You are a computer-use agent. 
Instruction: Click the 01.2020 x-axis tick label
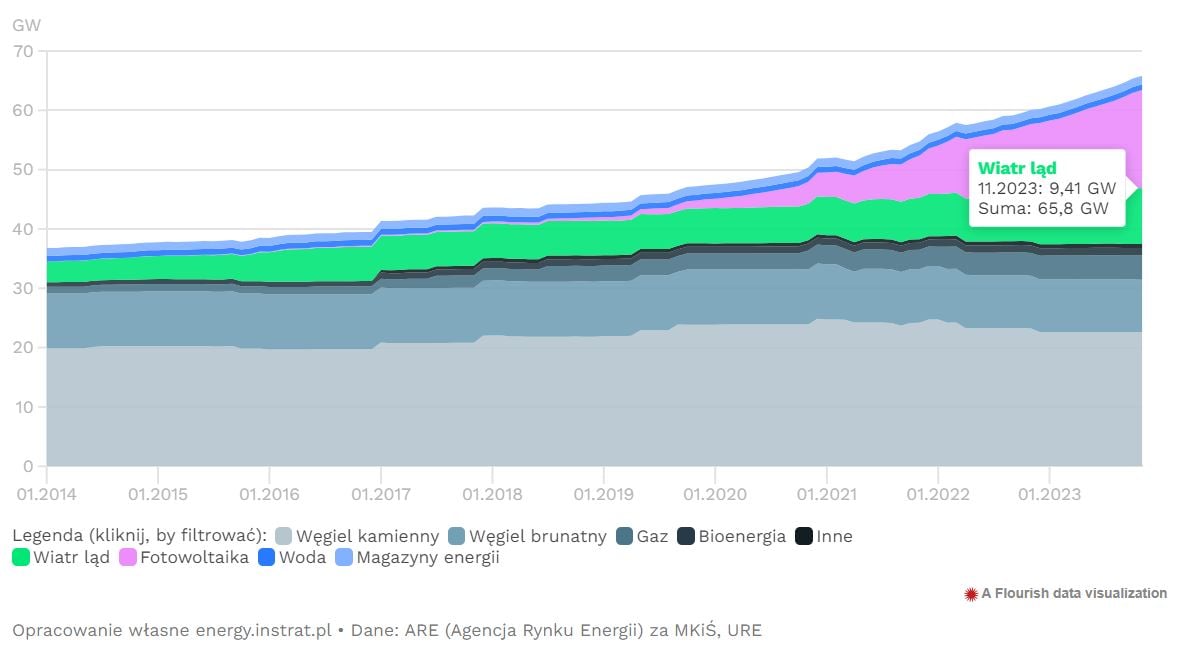[x=715, y=495]
